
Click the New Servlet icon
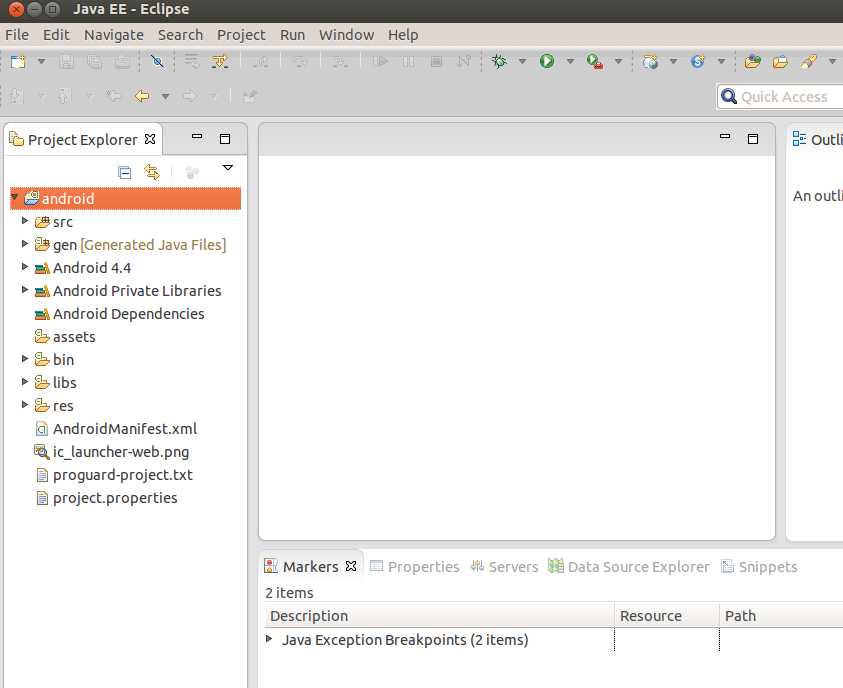pyautogui.click(x=698, y=61)
